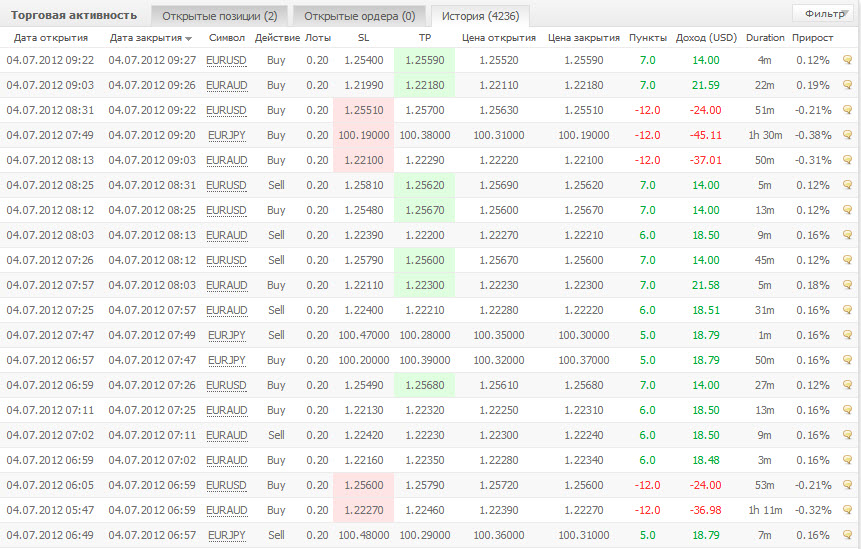Sort by TP column header
Image resolution: width=861 pixels, height=549 pixels.
click(x=425, y=38)
